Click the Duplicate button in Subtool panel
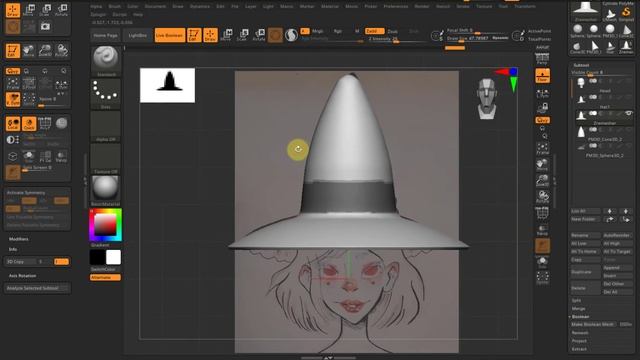 [x=585, y=271]
